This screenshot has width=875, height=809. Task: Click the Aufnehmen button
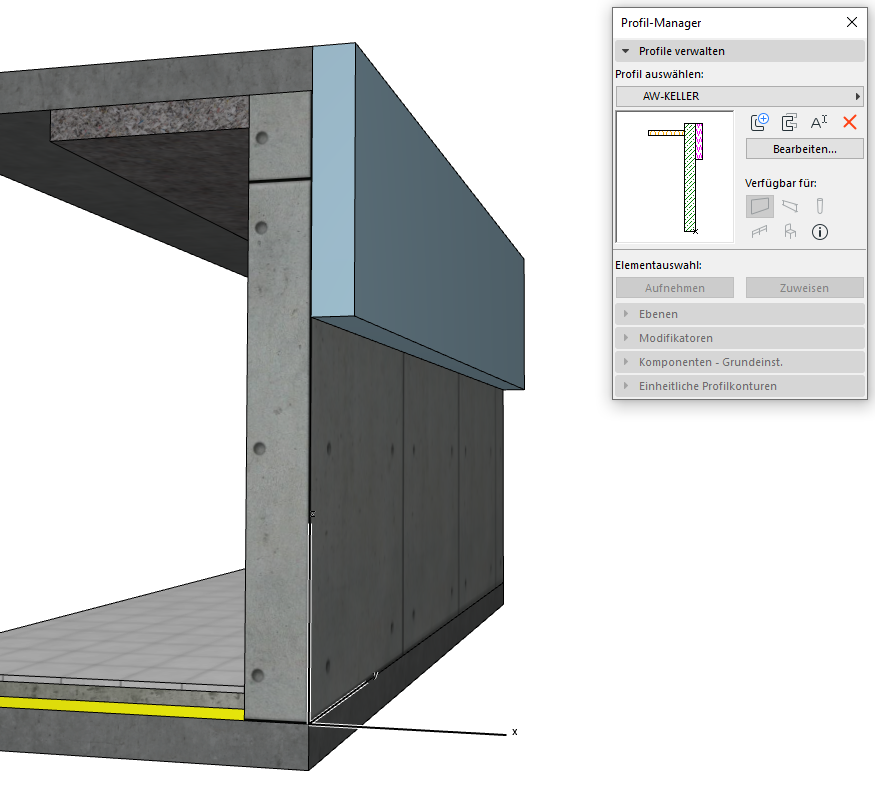[675, 288]
